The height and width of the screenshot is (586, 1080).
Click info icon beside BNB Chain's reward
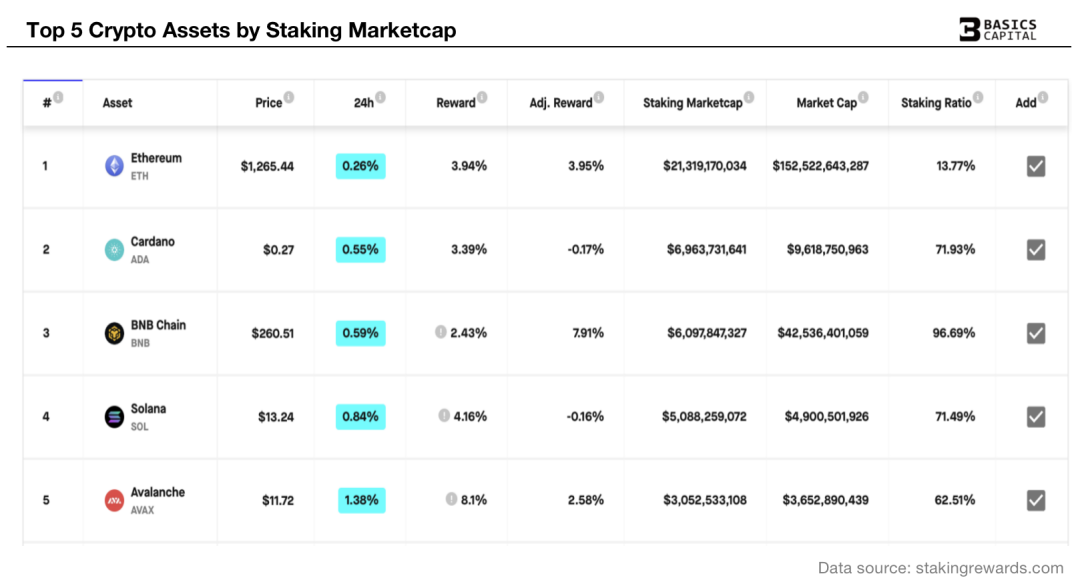coord(440,332)
